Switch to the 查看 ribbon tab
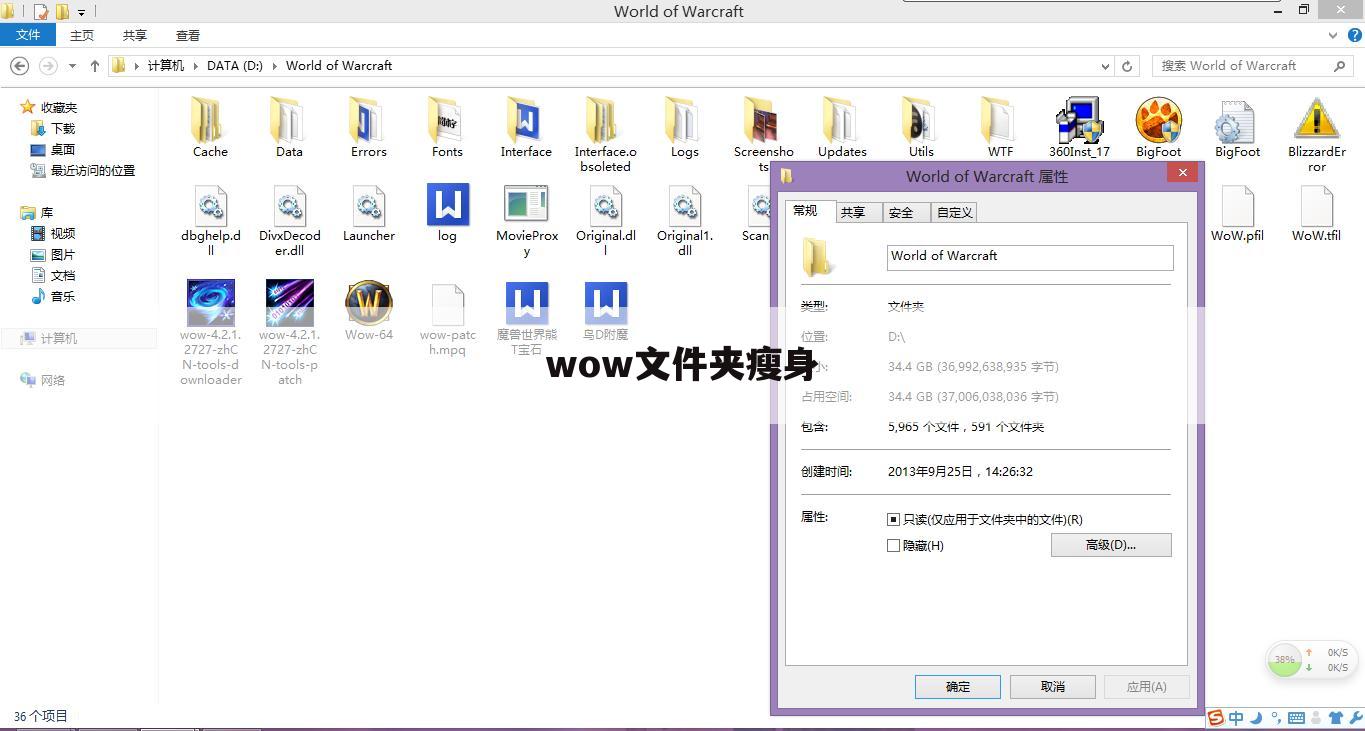The image size is (1365, 731). coord(188,35)
